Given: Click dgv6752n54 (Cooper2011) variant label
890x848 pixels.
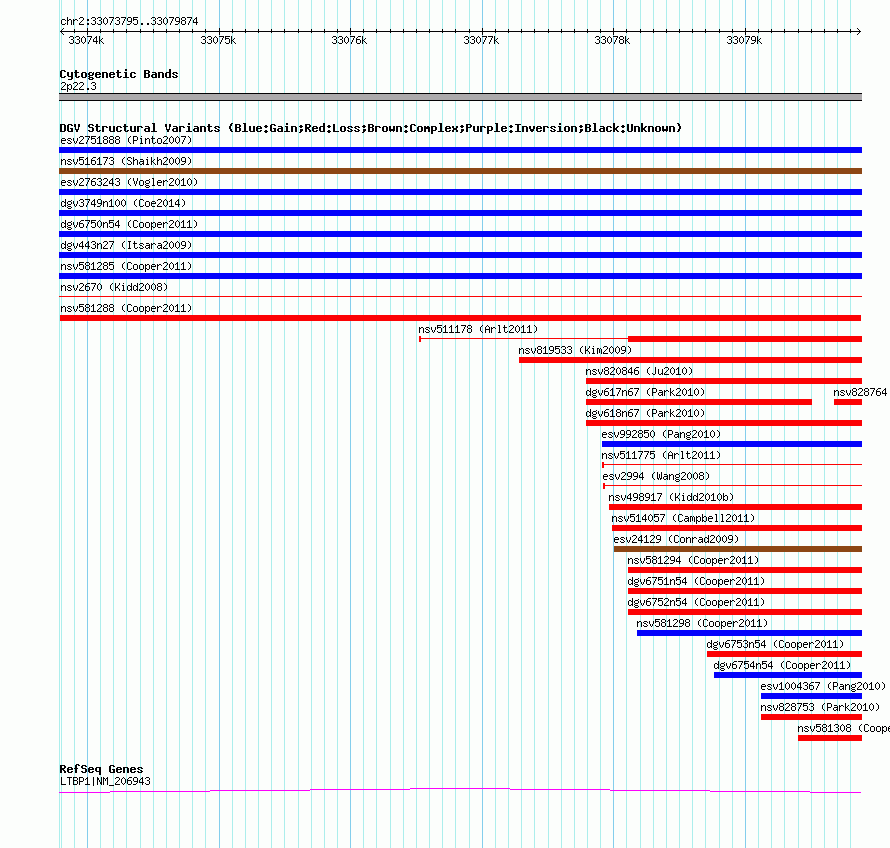Looking at the screenshot, I should click(696, 602).
